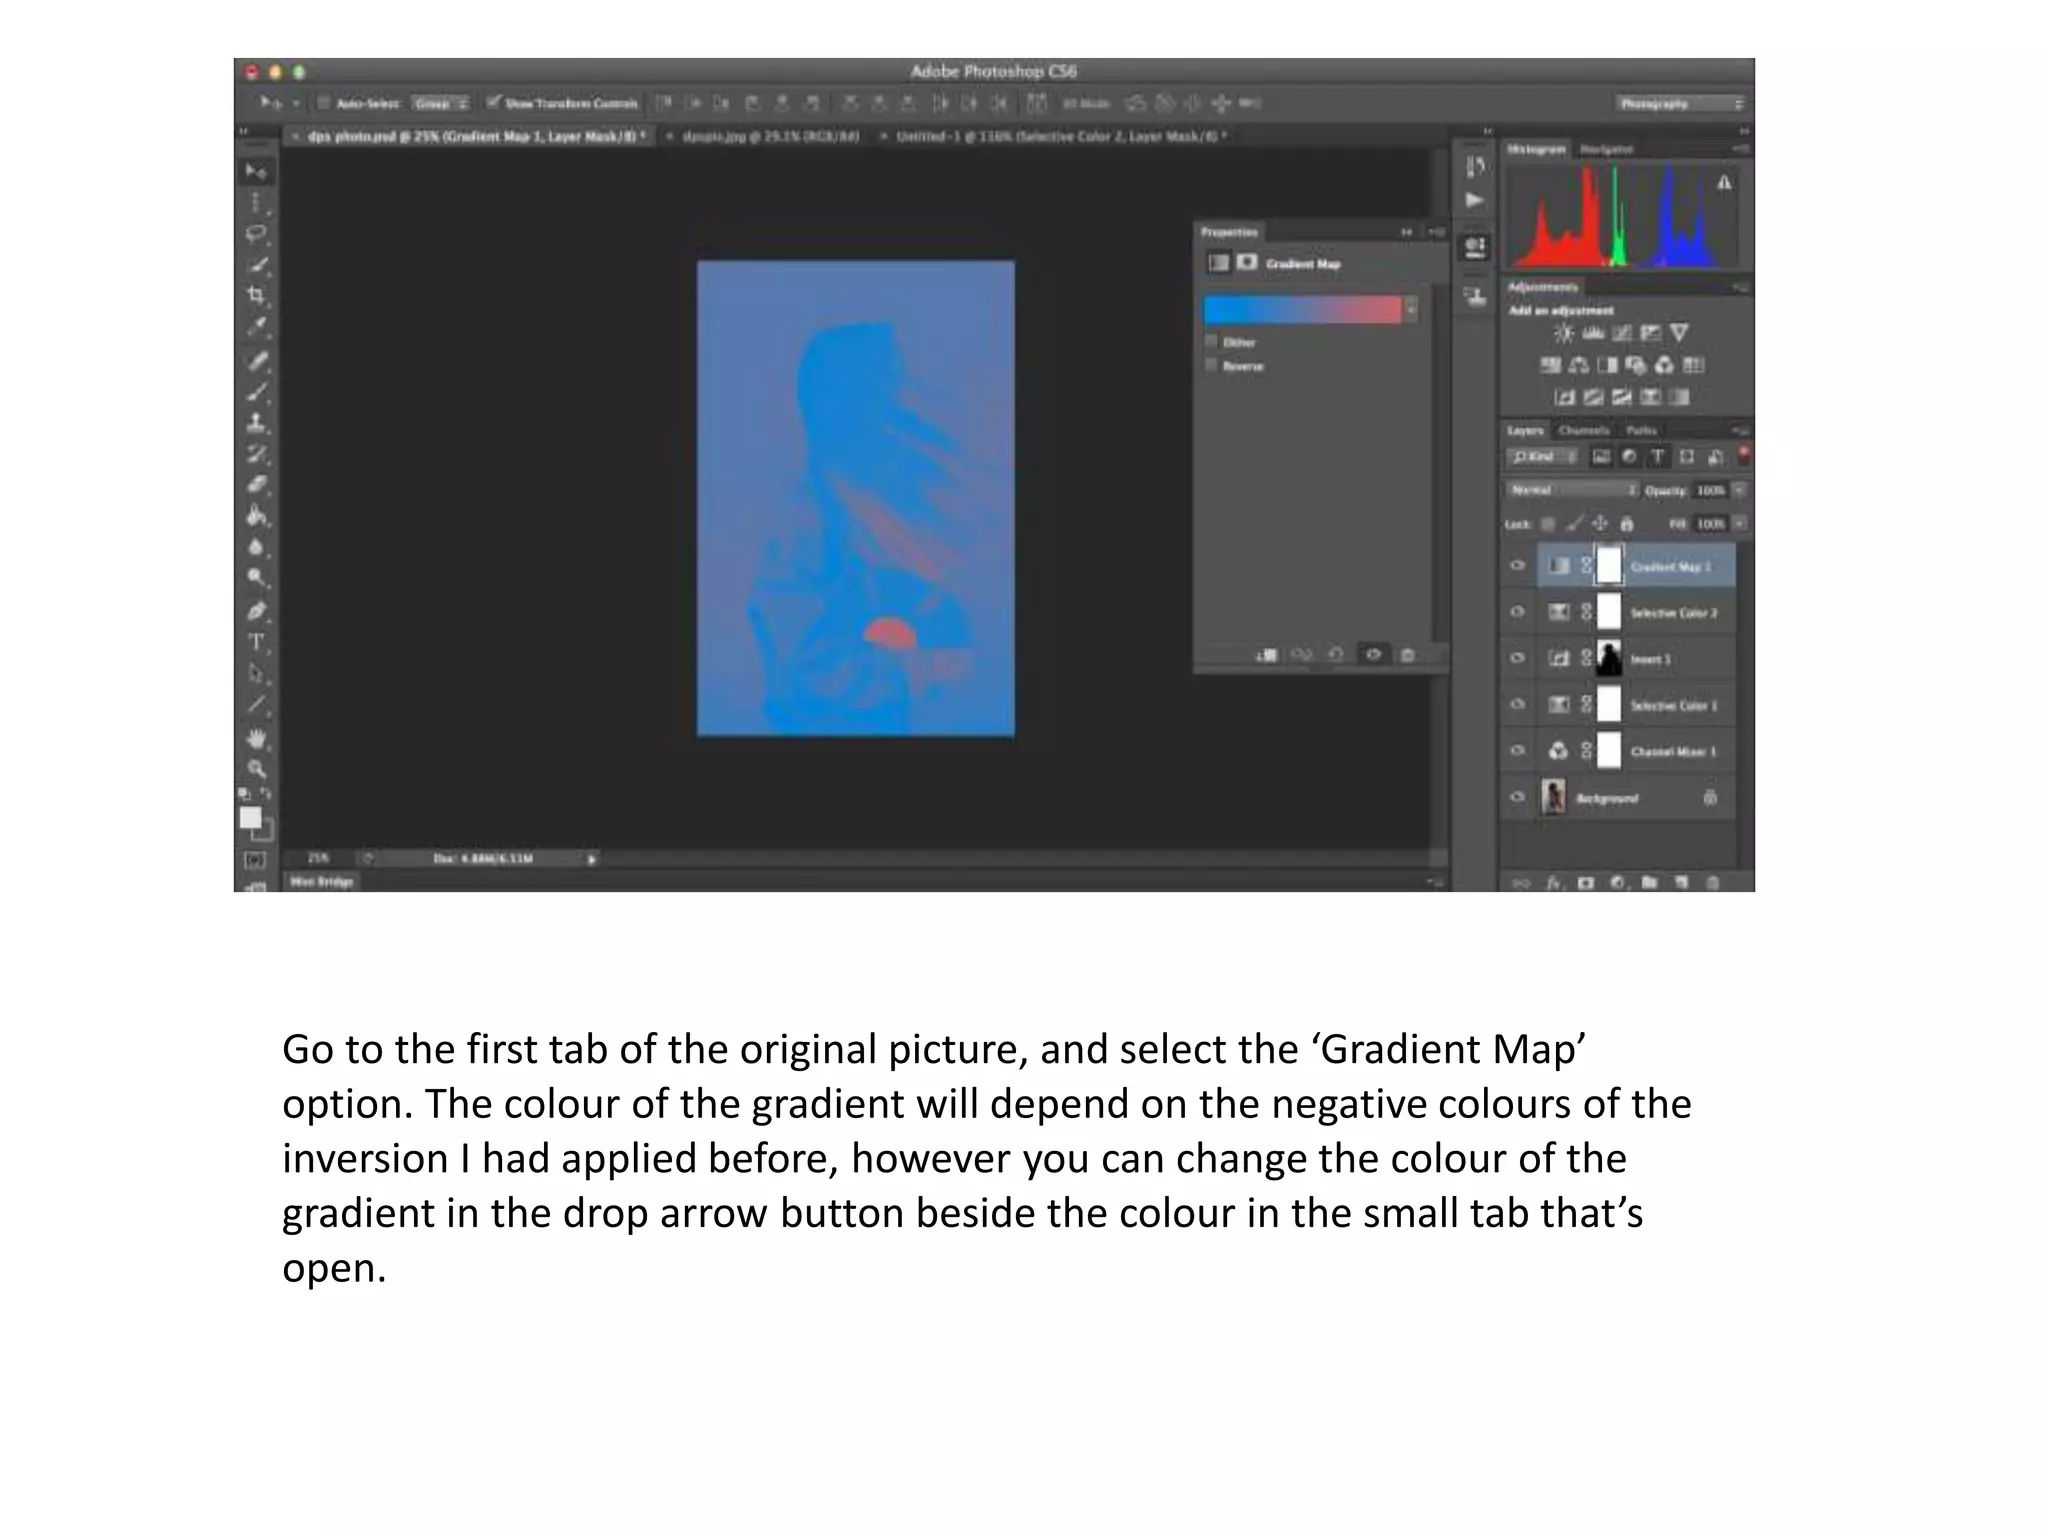Toggle Show Transform Controls checkbox

pos(493,103)
